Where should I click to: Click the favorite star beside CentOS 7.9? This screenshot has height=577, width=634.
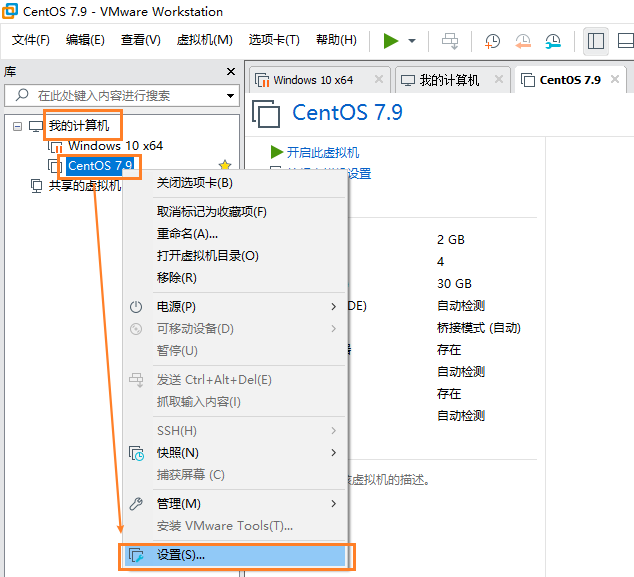[x=225, y=165]
